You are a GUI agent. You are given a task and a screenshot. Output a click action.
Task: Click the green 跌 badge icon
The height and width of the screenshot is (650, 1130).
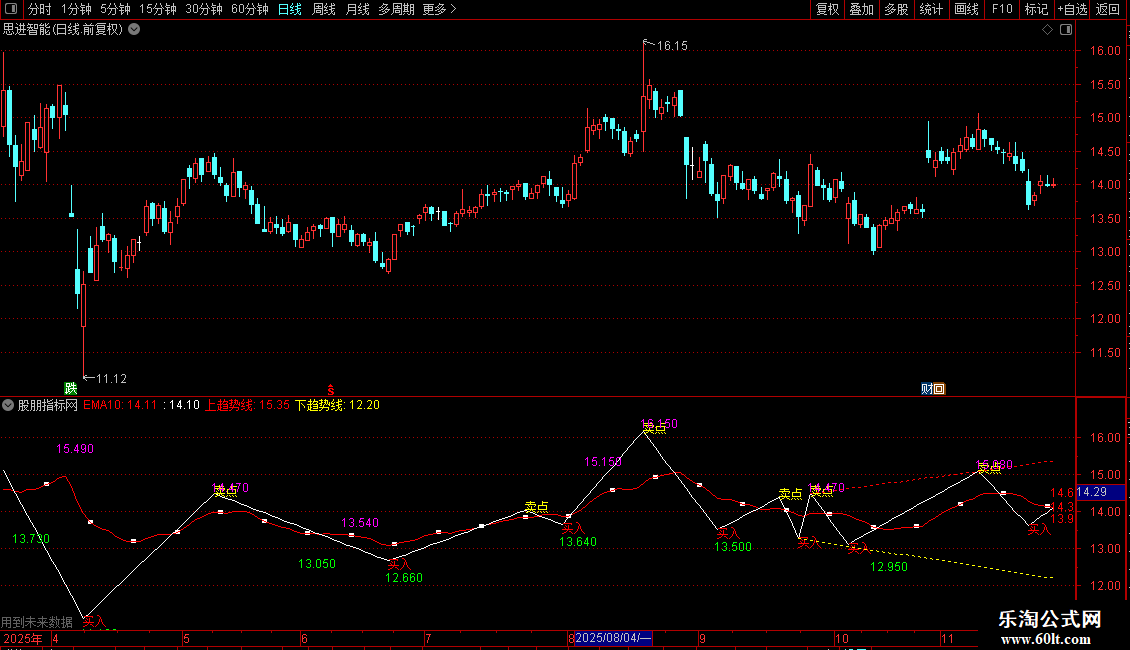click(70, 388)
